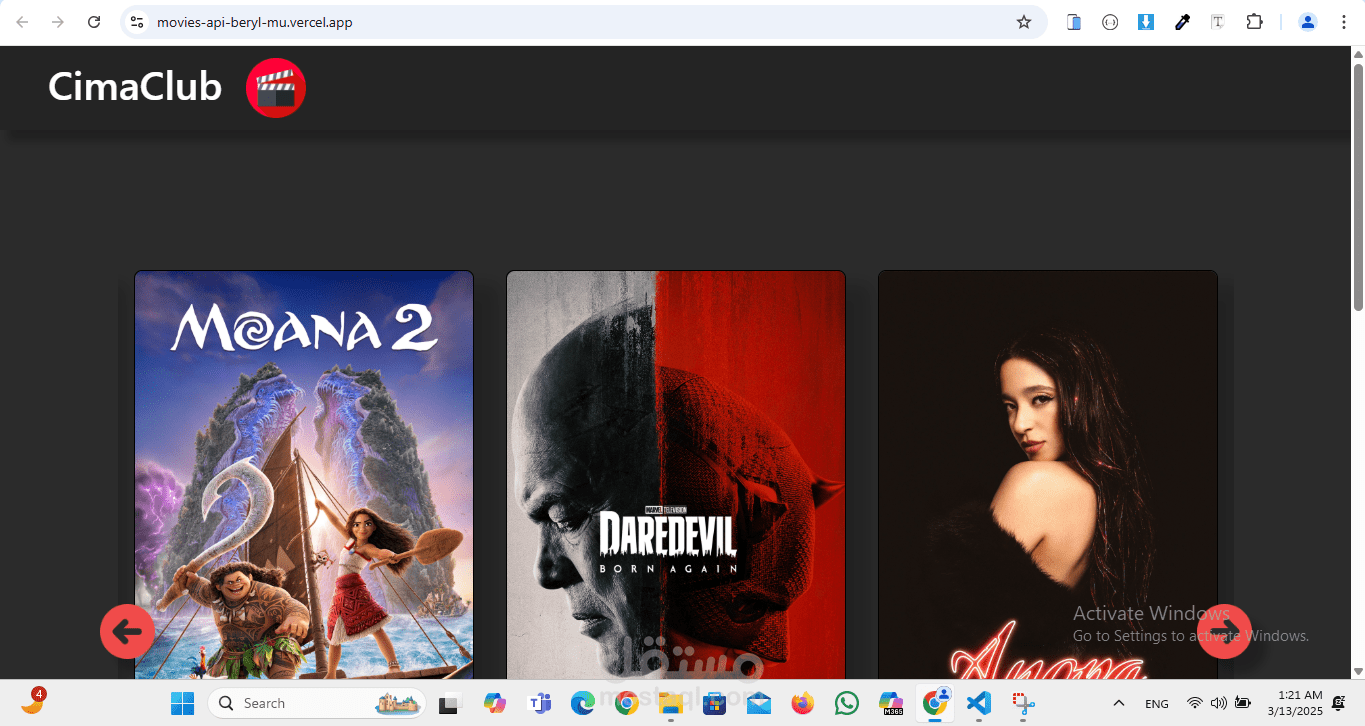
Task: Go back in browser history
Action: [x=22, y=22]
